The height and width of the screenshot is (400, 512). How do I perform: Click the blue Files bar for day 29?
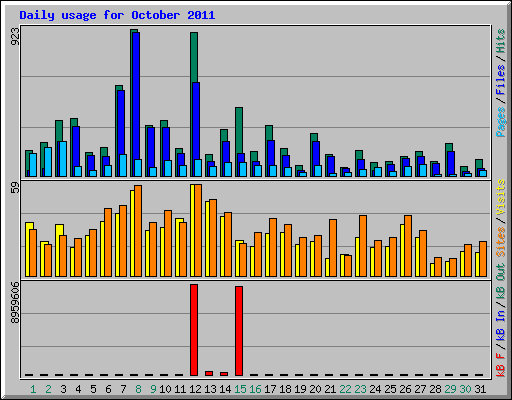click(x=451, y=163)
